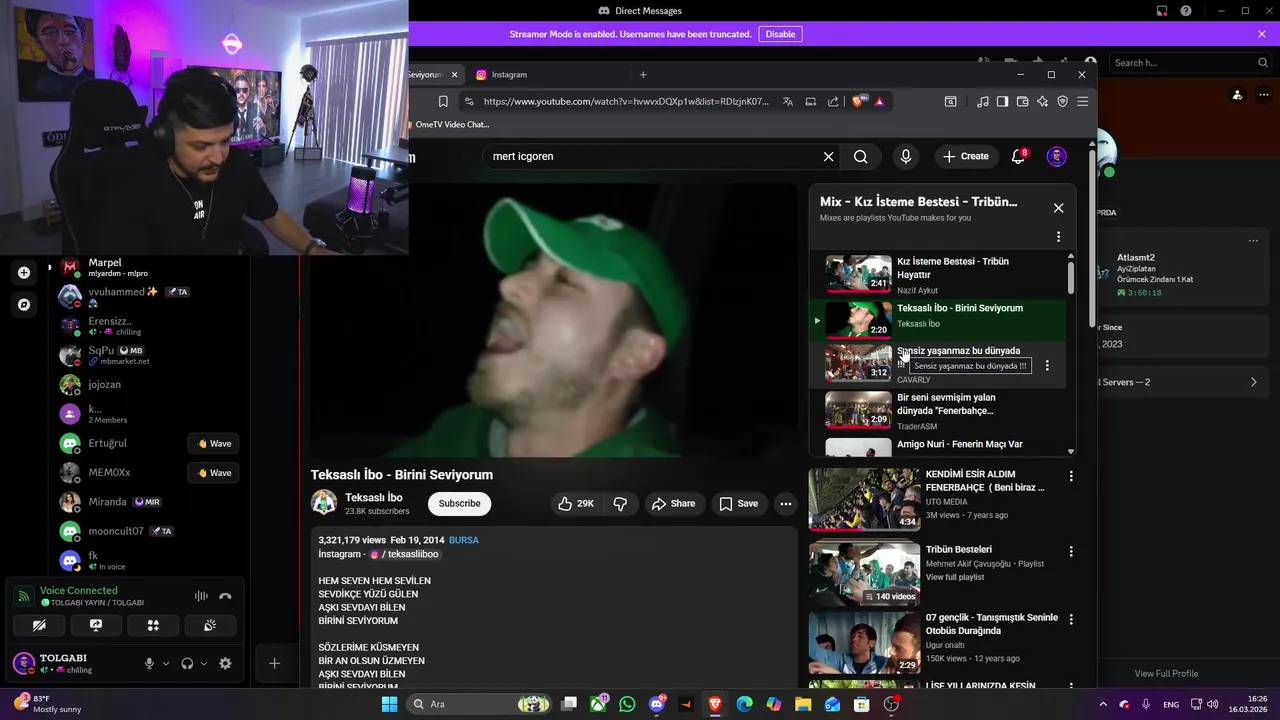Click the translate page icon in address bar
Viewport: 1280px width, 720px height.
pyautogui.click(x=788, y=101)
